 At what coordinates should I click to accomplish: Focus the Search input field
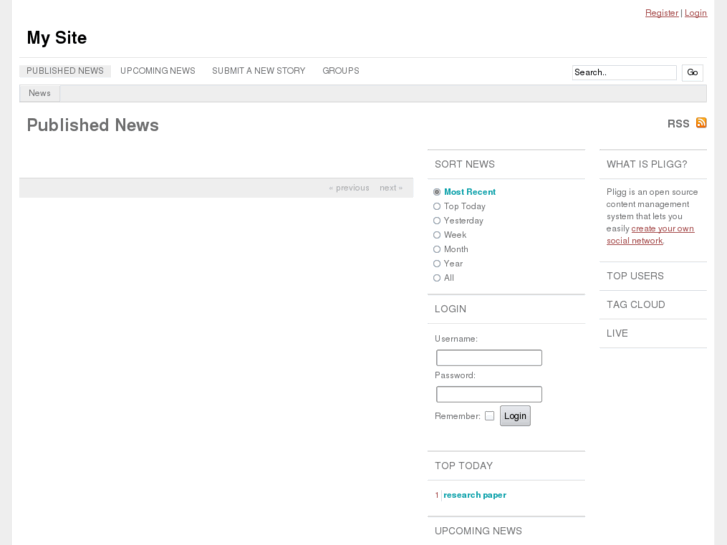[x=624, y=72]
